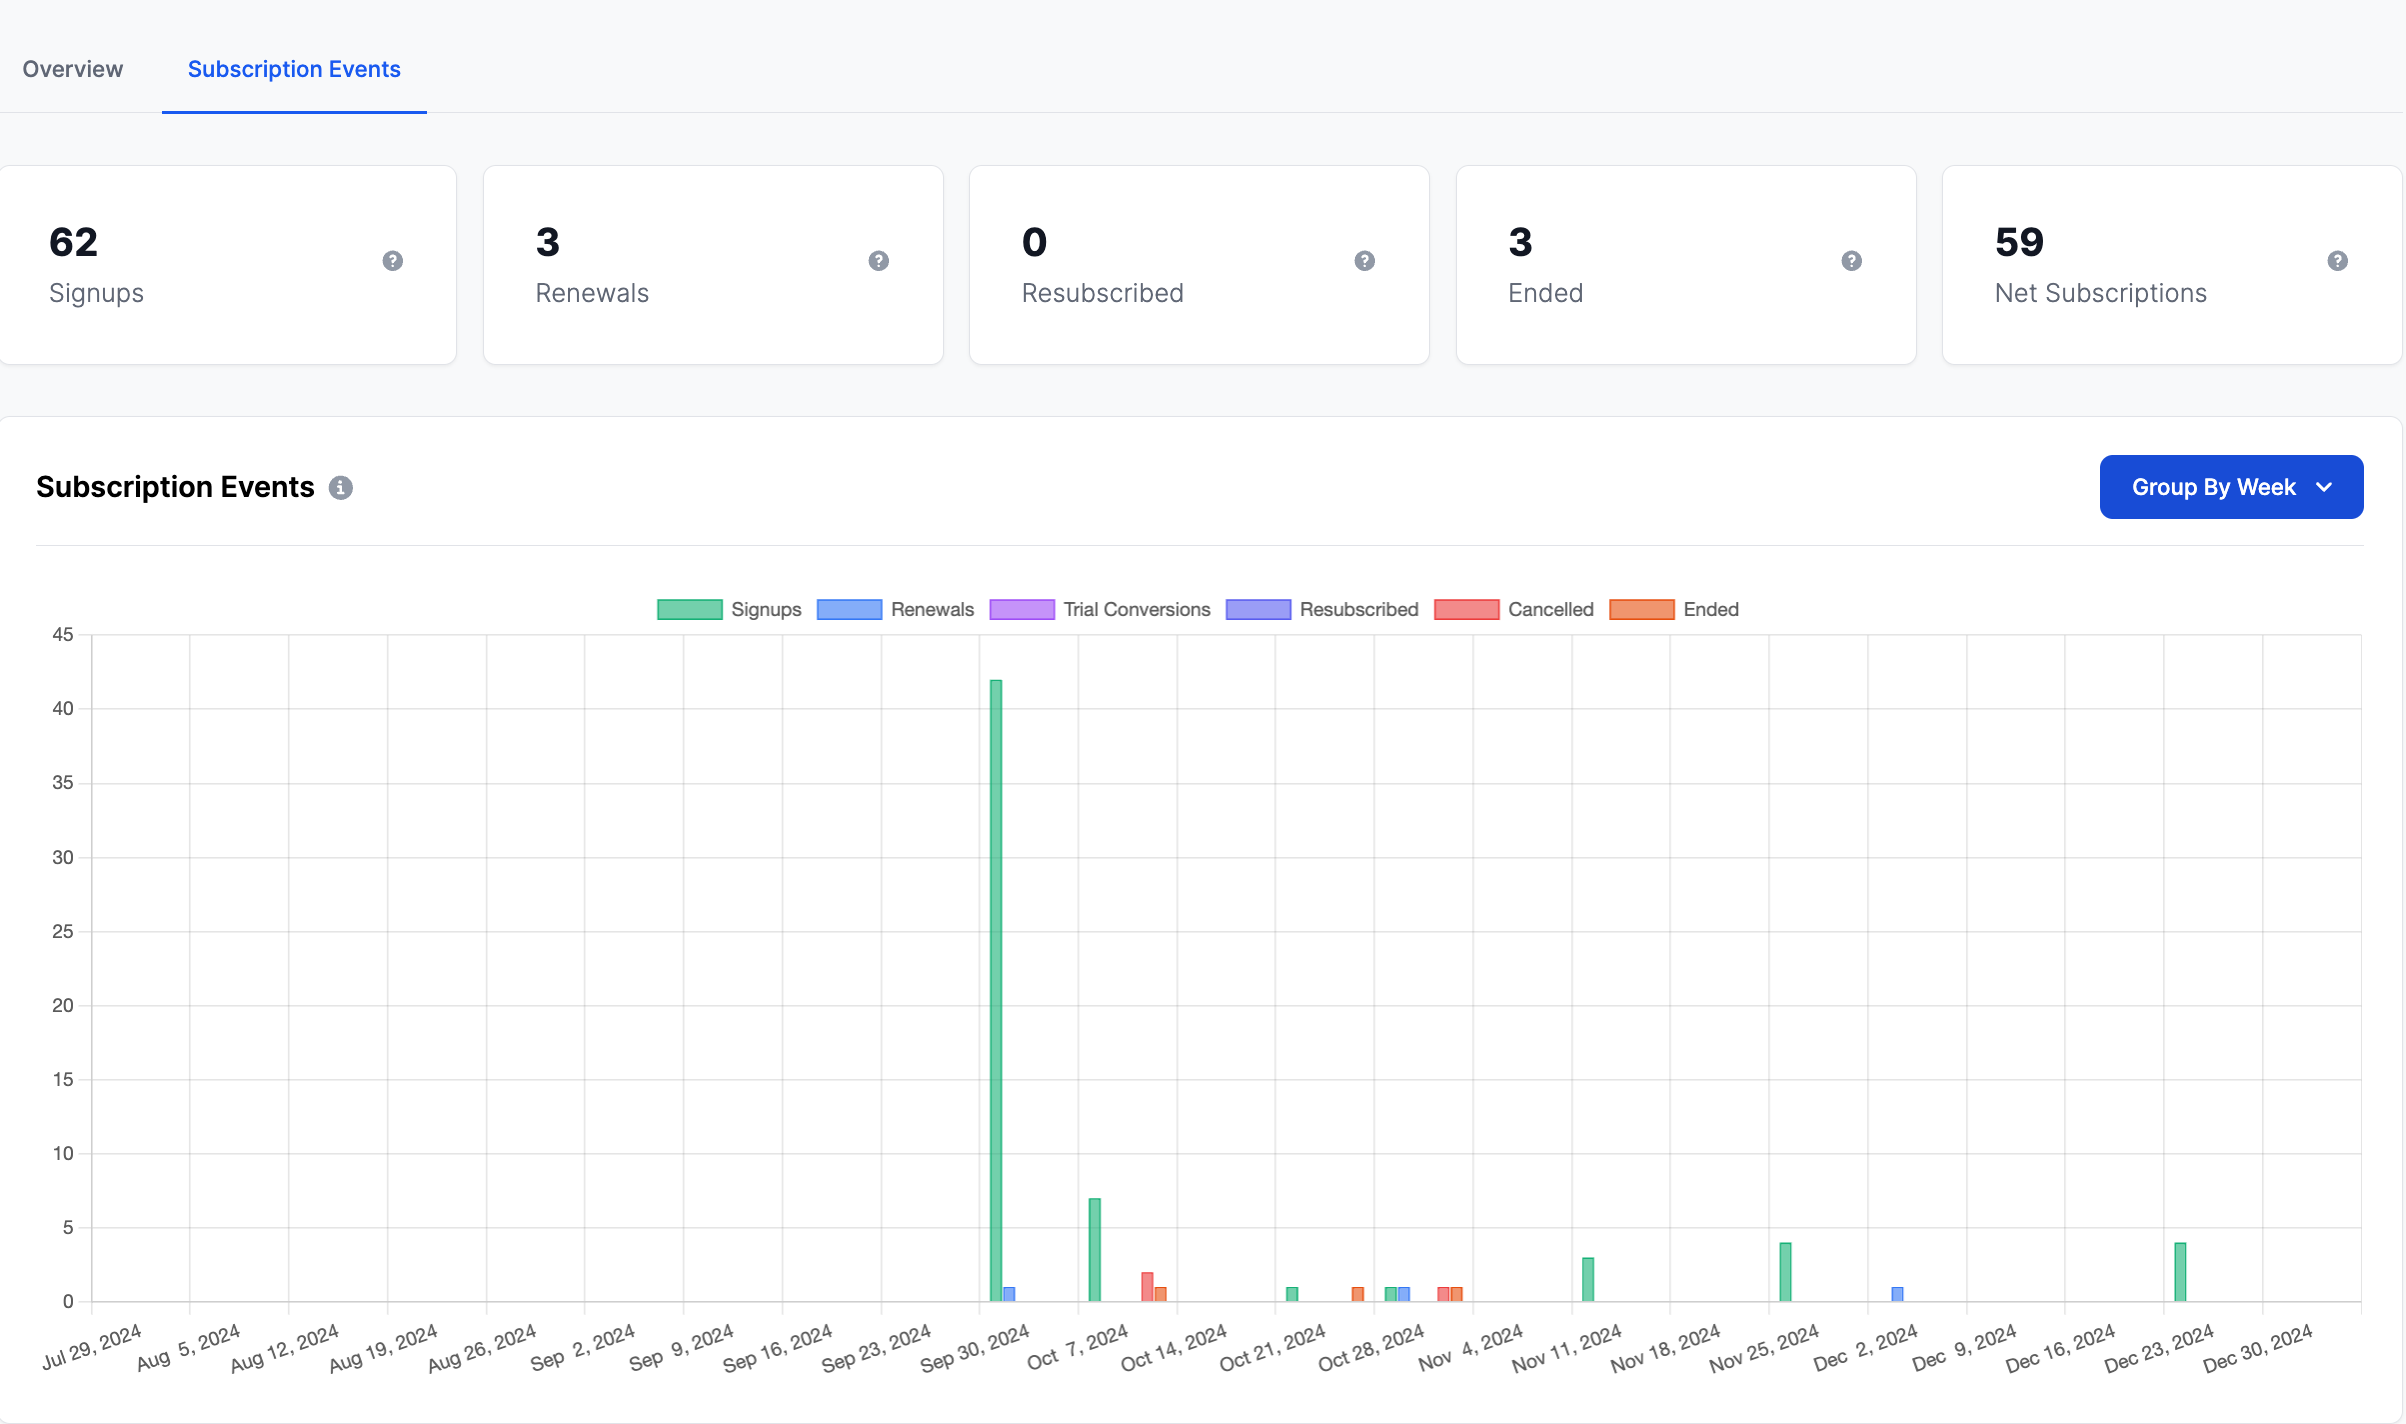2406x1424 pixels.
Task: Click the info icon beside Subscription Events heading
Action: point(341,487)
